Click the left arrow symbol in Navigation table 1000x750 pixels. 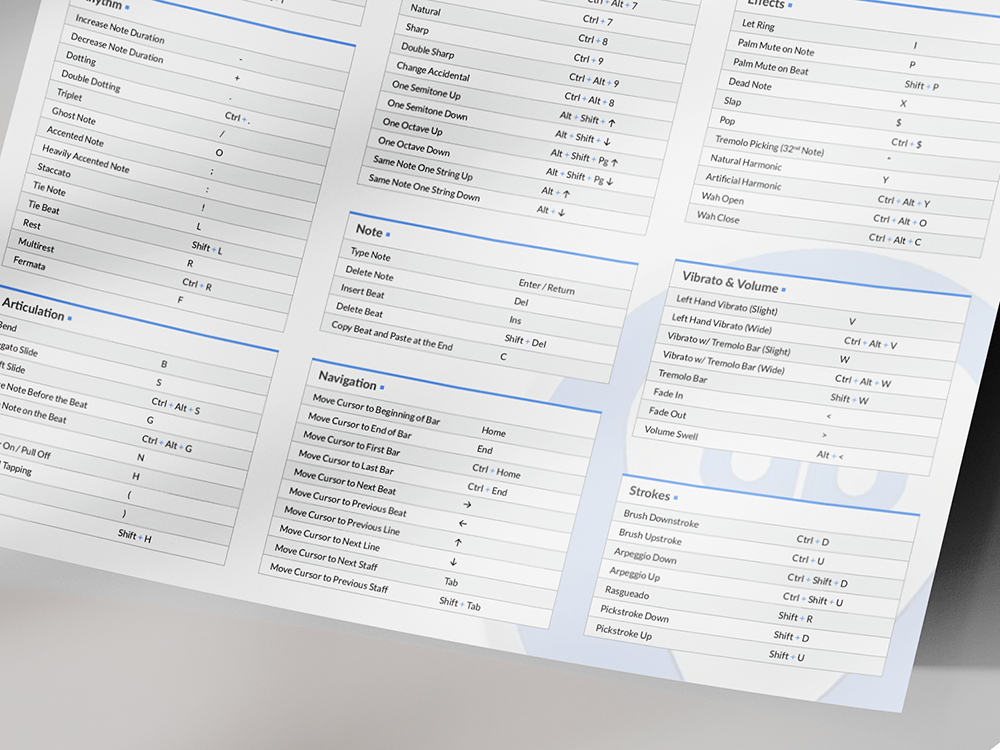[462, 523]
